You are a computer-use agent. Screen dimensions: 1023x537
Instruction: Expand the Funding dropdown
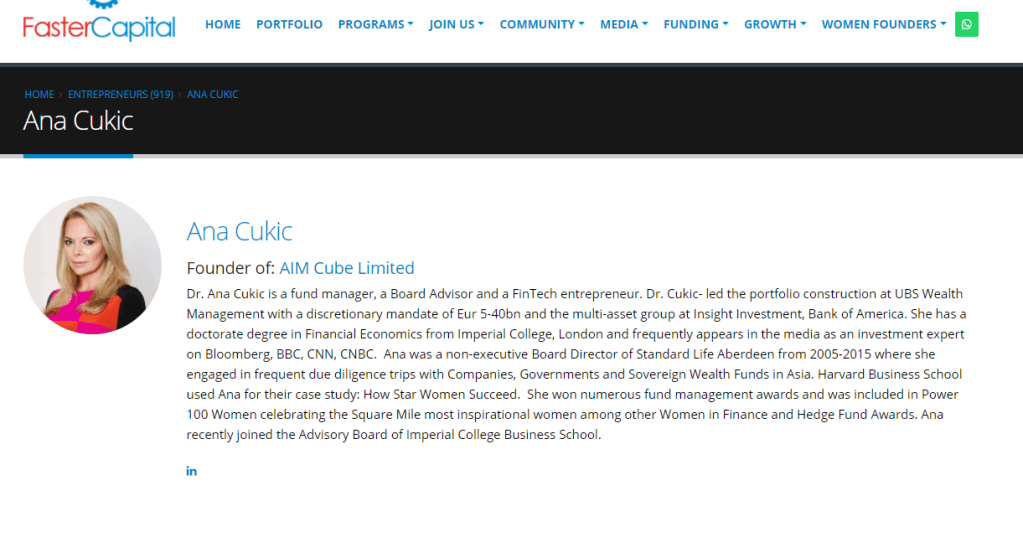click(x=695, y=24)
